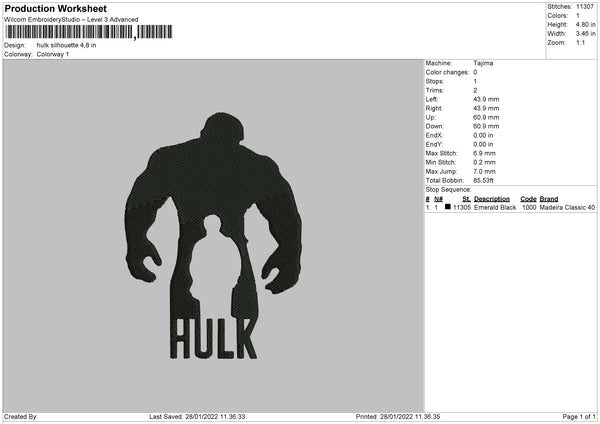Click the Max Jump value 7.0 mm
This screenshot has height=424, width=600.
coord(484,171)
